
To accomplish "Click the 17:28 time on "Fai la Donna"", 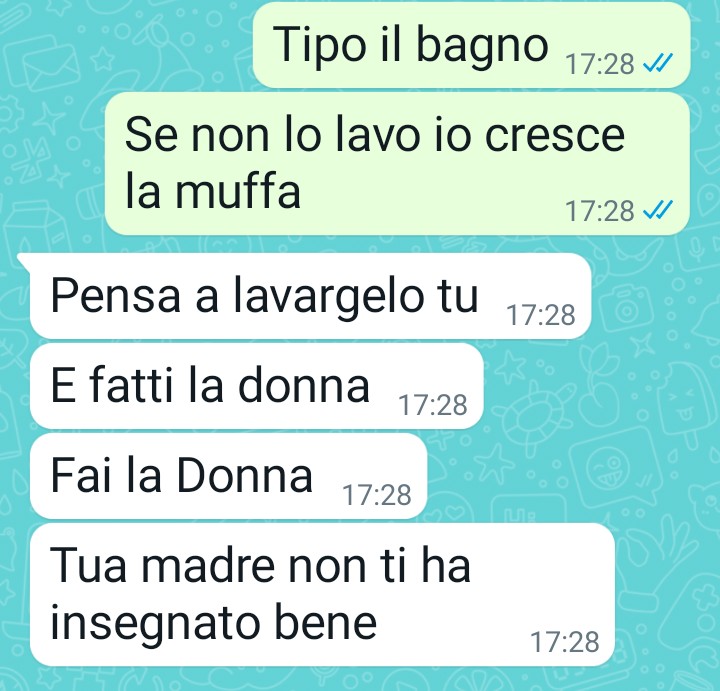I will (x=377, y=495).
